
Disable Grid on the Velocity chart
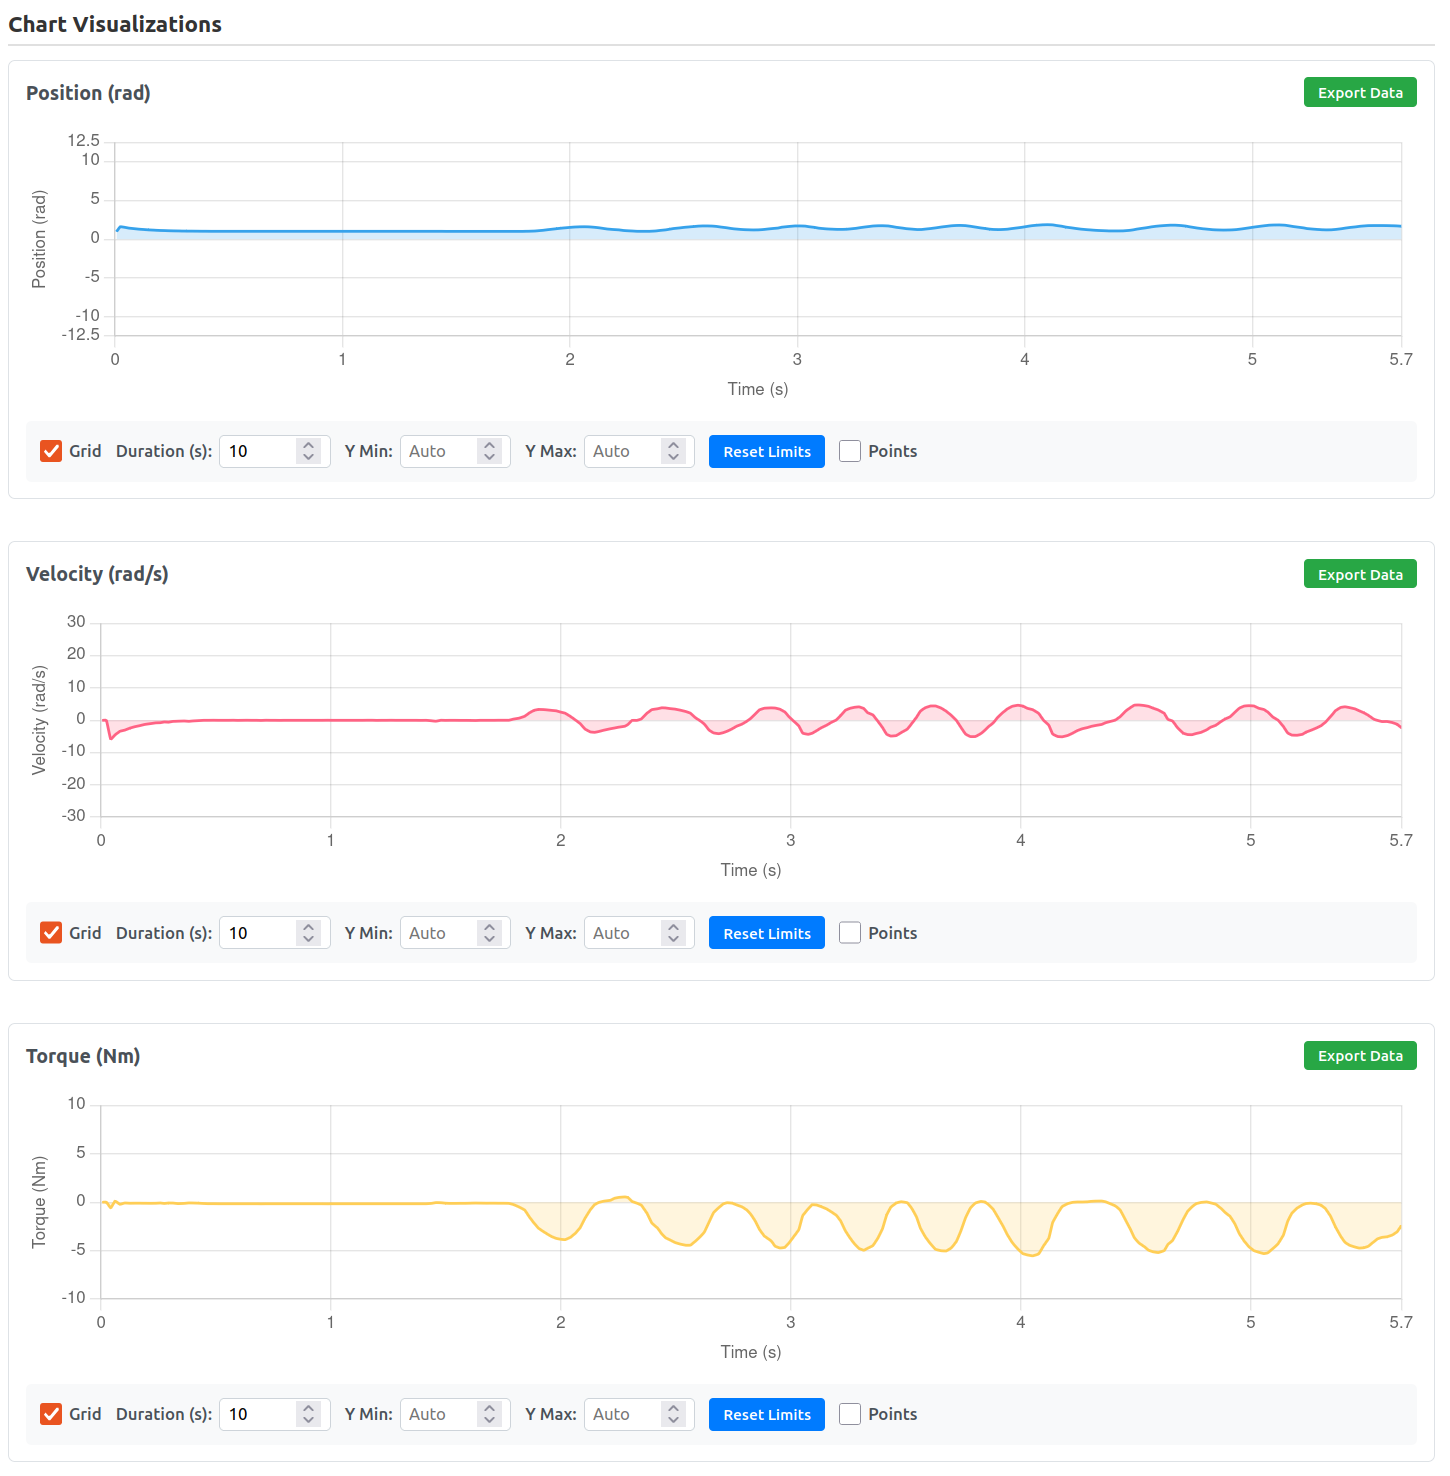point(51,932)
